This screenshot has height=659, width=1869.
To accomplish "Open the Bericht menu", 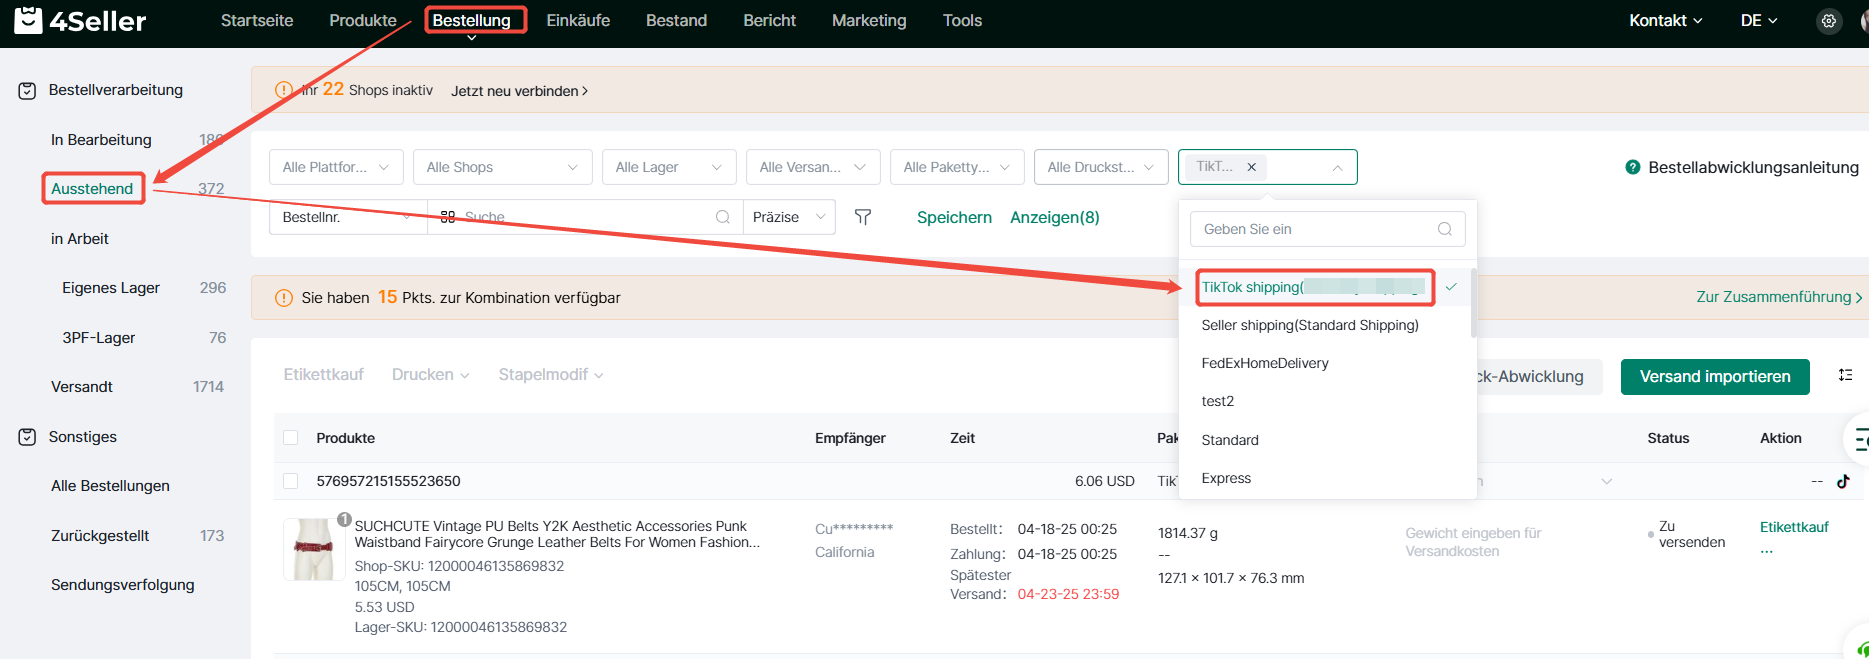I will 769,20.
